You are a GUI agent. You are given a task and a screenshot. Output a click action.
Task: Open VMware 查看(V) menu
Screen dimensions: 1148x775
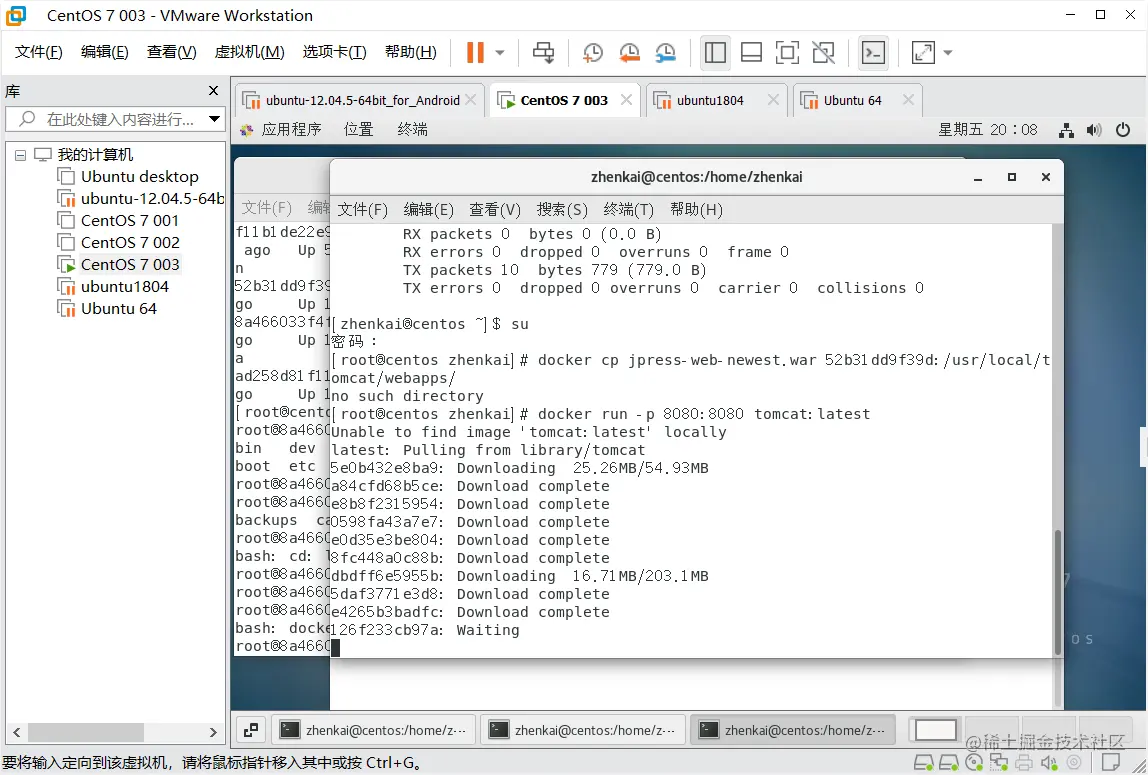(171, 52)
